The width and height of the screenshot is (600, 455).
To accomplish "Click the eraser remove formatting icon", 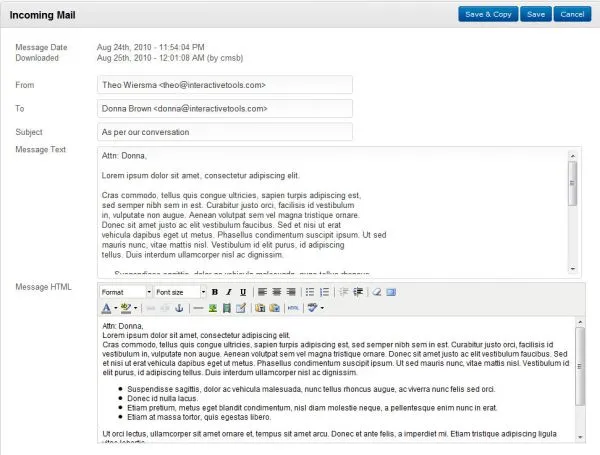I will coord(377,292).
